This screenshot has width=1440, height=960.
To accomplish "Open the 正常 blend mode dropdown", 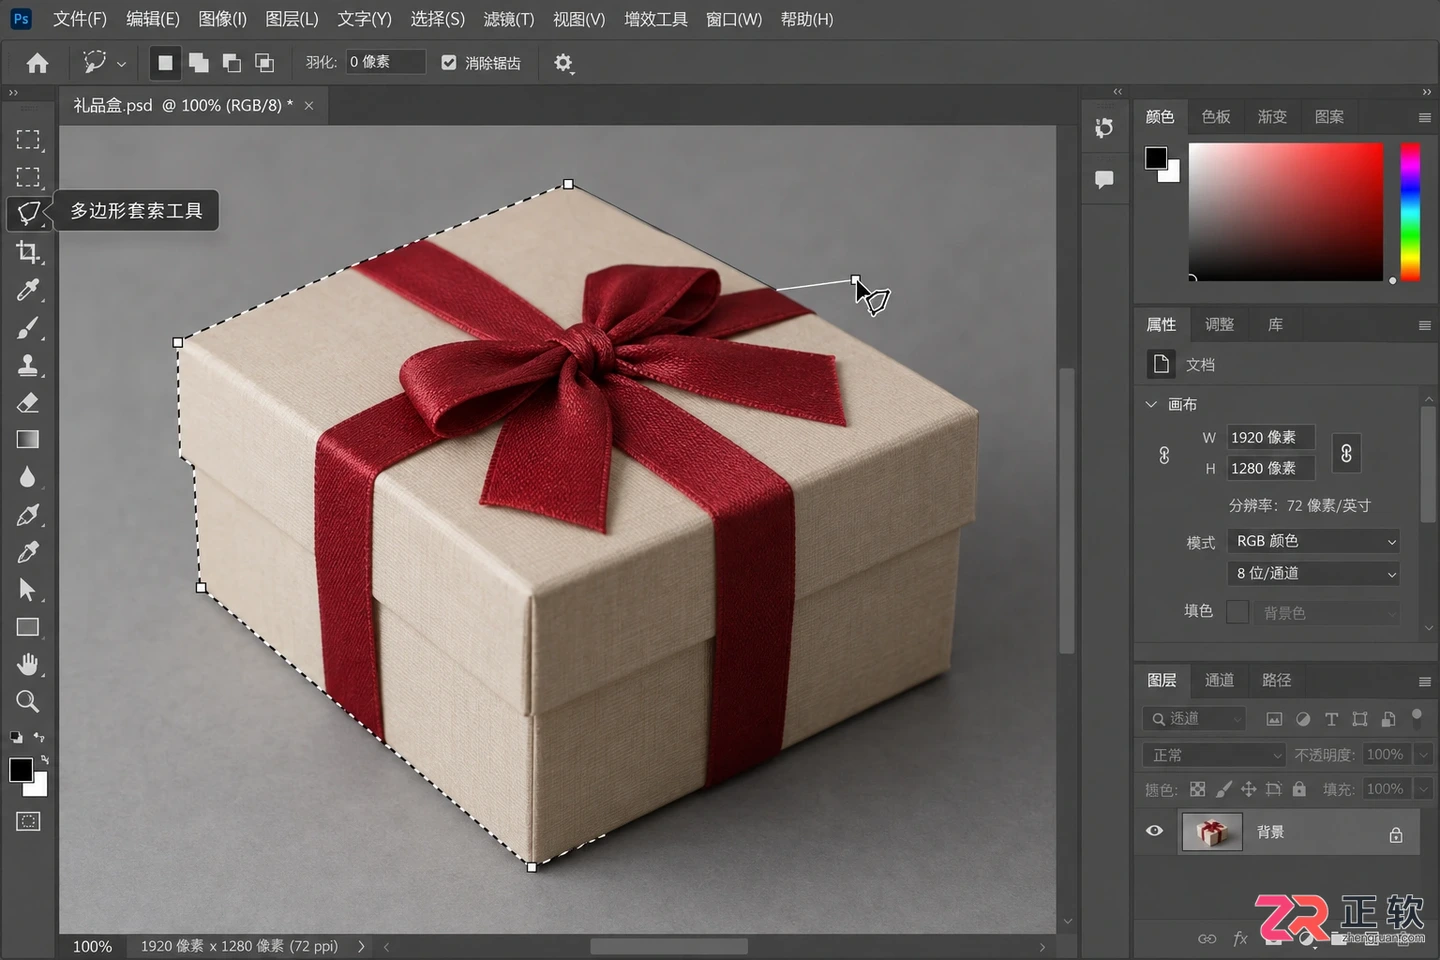I will pos(1213,755).
